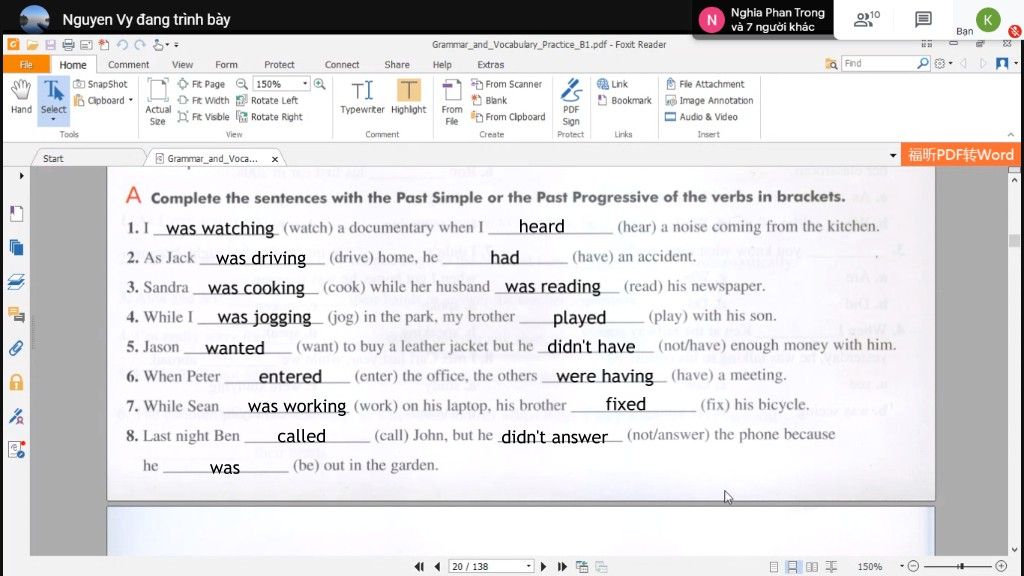1024x576 pixels.
Task: Rotate the page right
Action: coord(269,117)
